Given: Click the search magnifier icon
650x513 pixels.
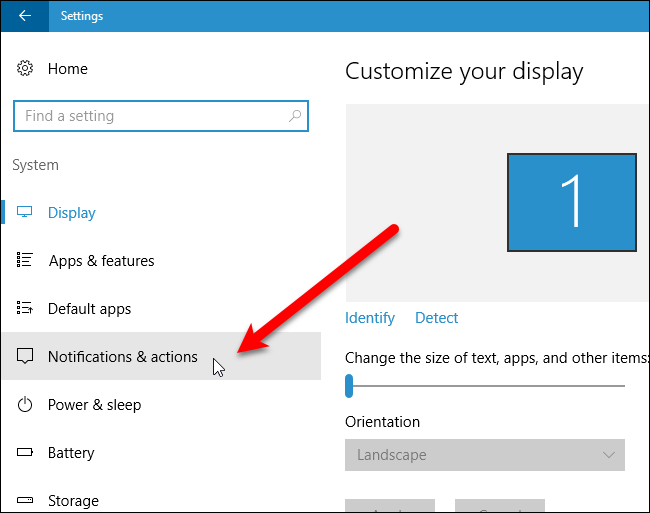Looking at the screenshot, I should click(295, 116).
